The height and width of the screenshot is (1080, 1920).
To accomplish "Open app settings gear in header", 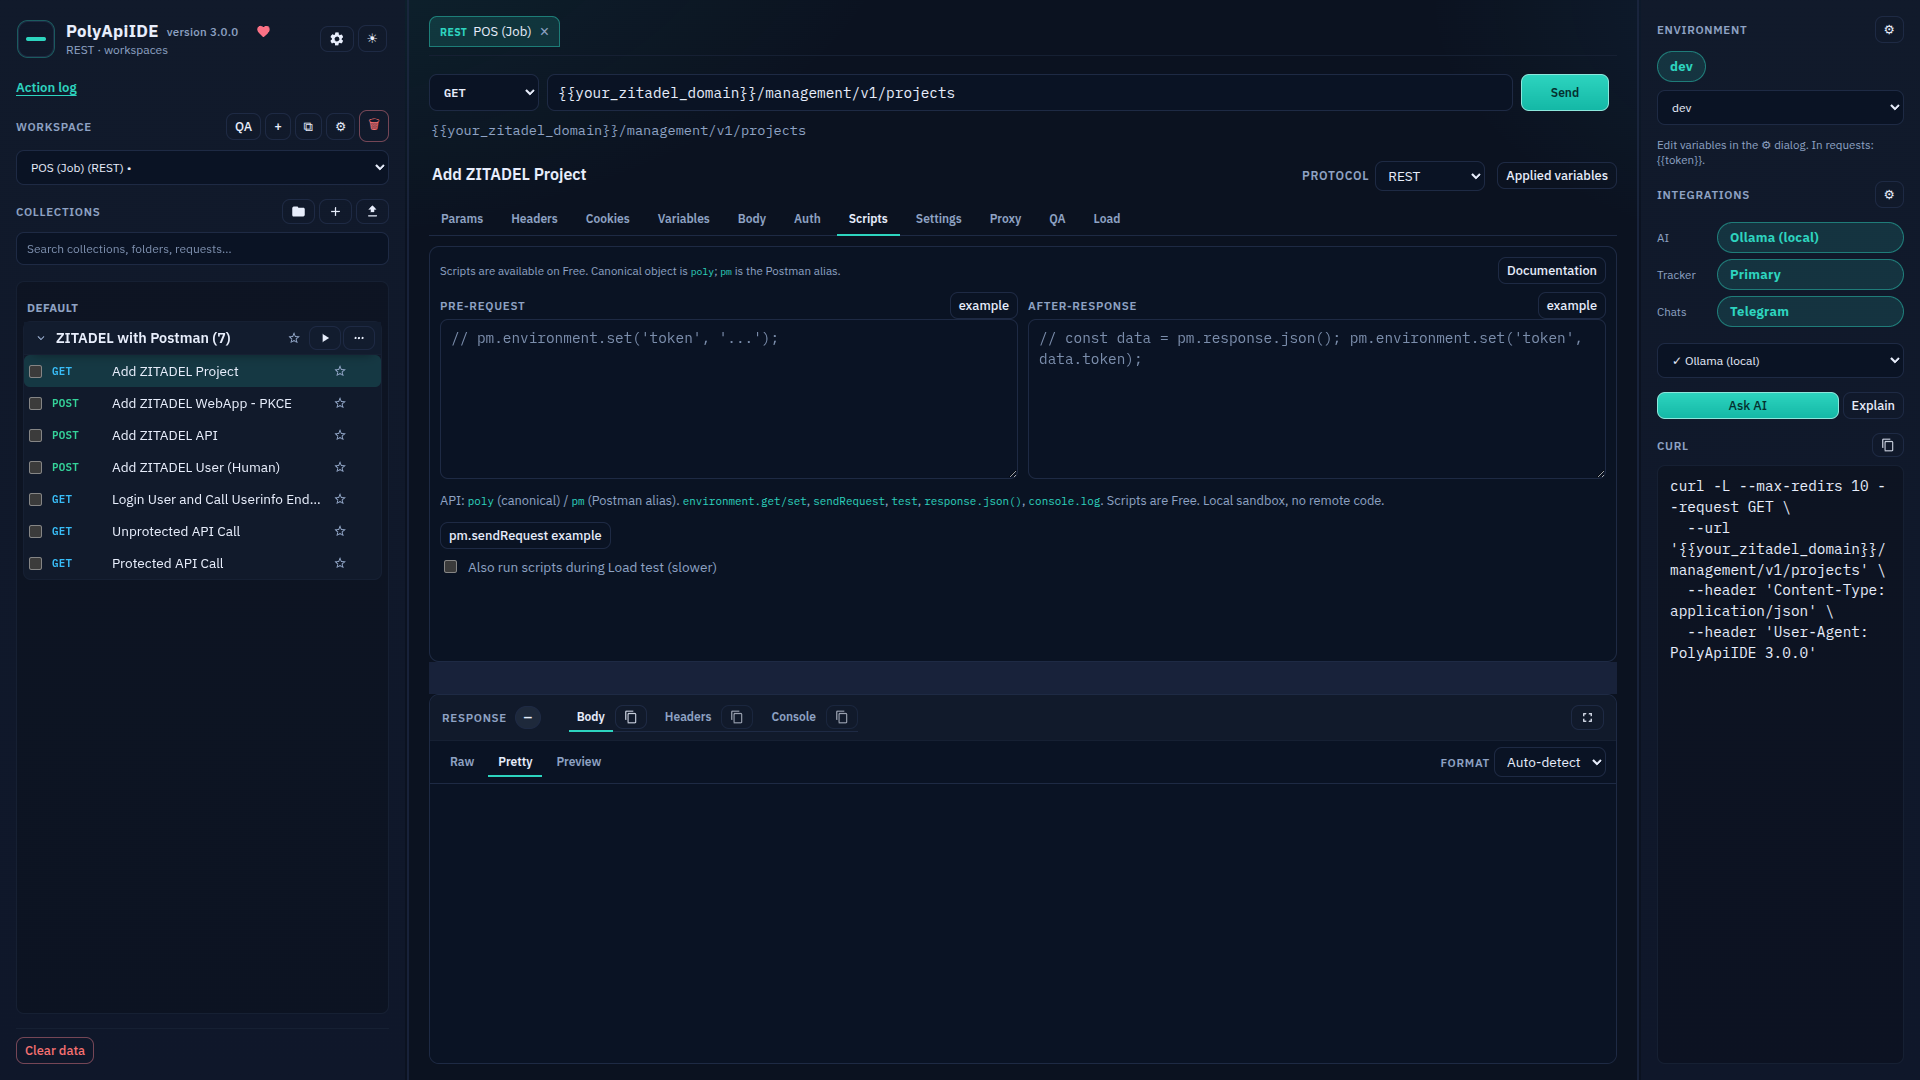I will pyautogui.click(x=337, y=39).
